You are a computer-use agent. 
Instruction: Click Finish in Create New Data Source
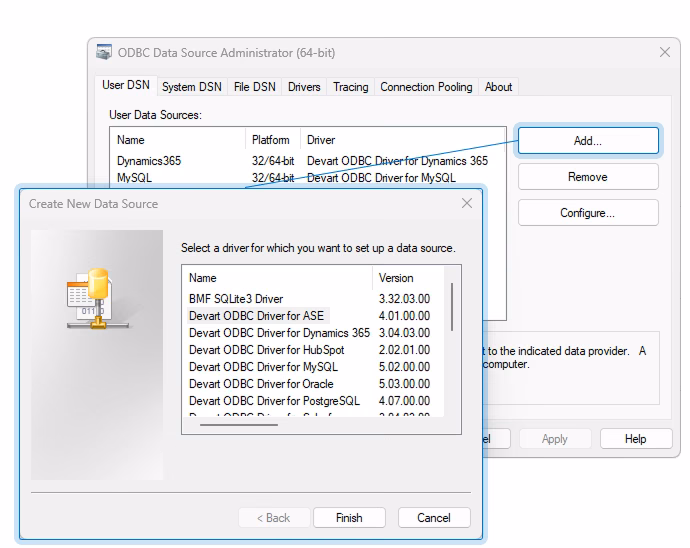[x=349, y=518]
